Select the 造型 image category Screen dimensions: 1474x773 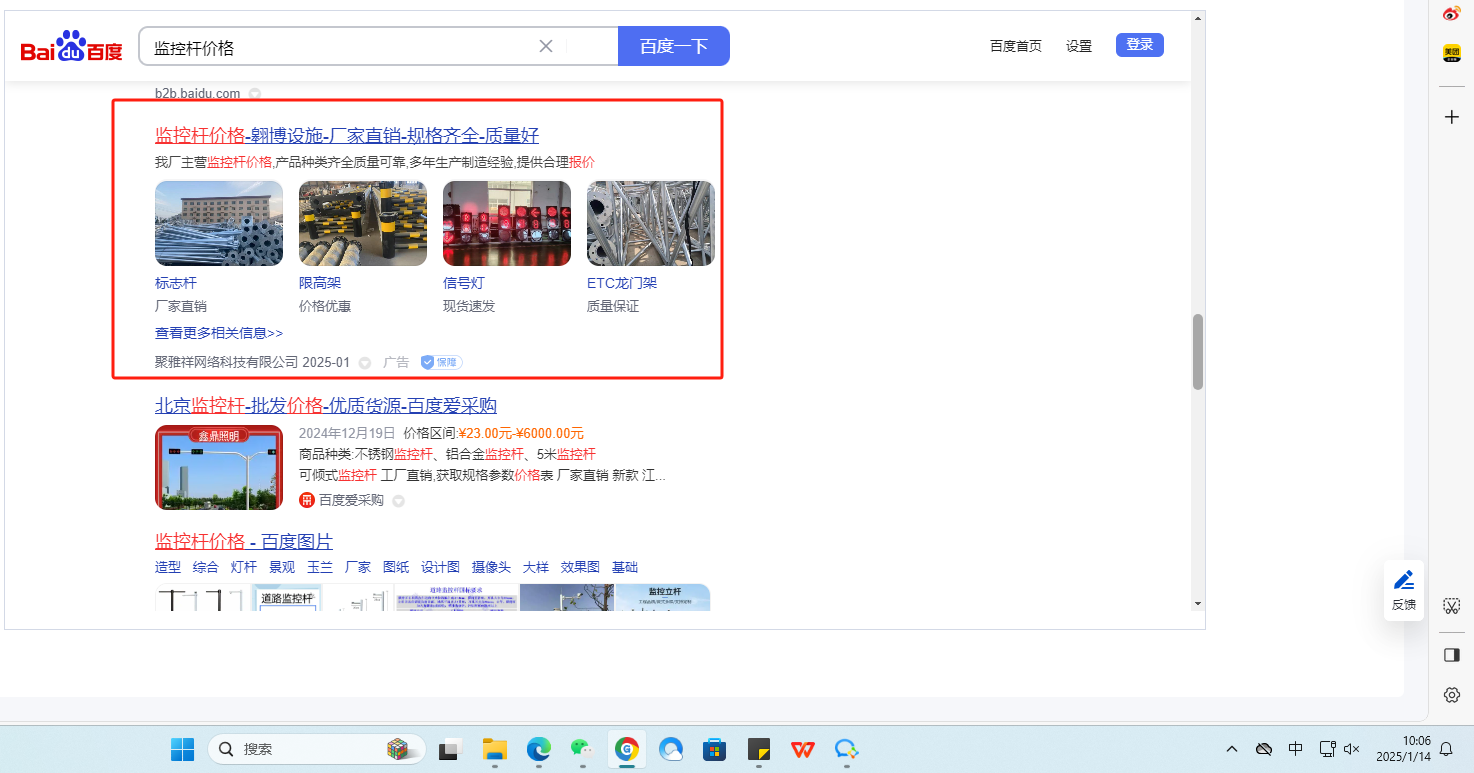[x=168, y=567]
